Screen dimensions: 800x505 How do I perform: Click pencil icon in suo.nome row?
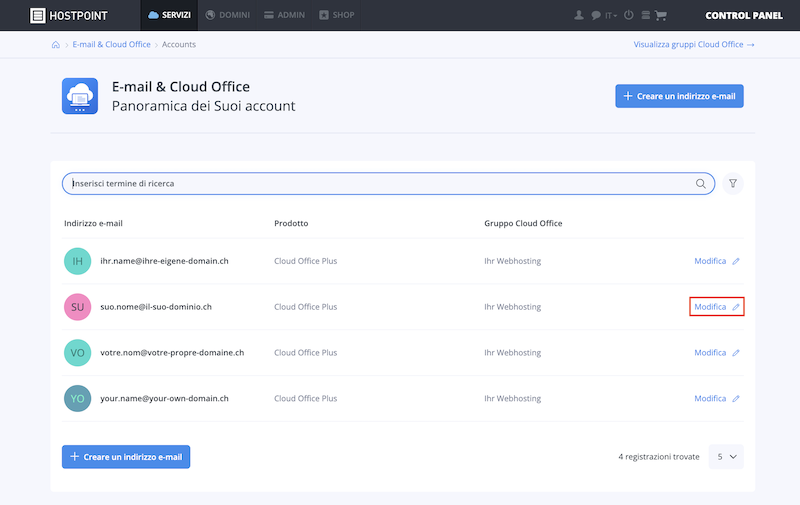pyautogui.click(x=736, y=307)
